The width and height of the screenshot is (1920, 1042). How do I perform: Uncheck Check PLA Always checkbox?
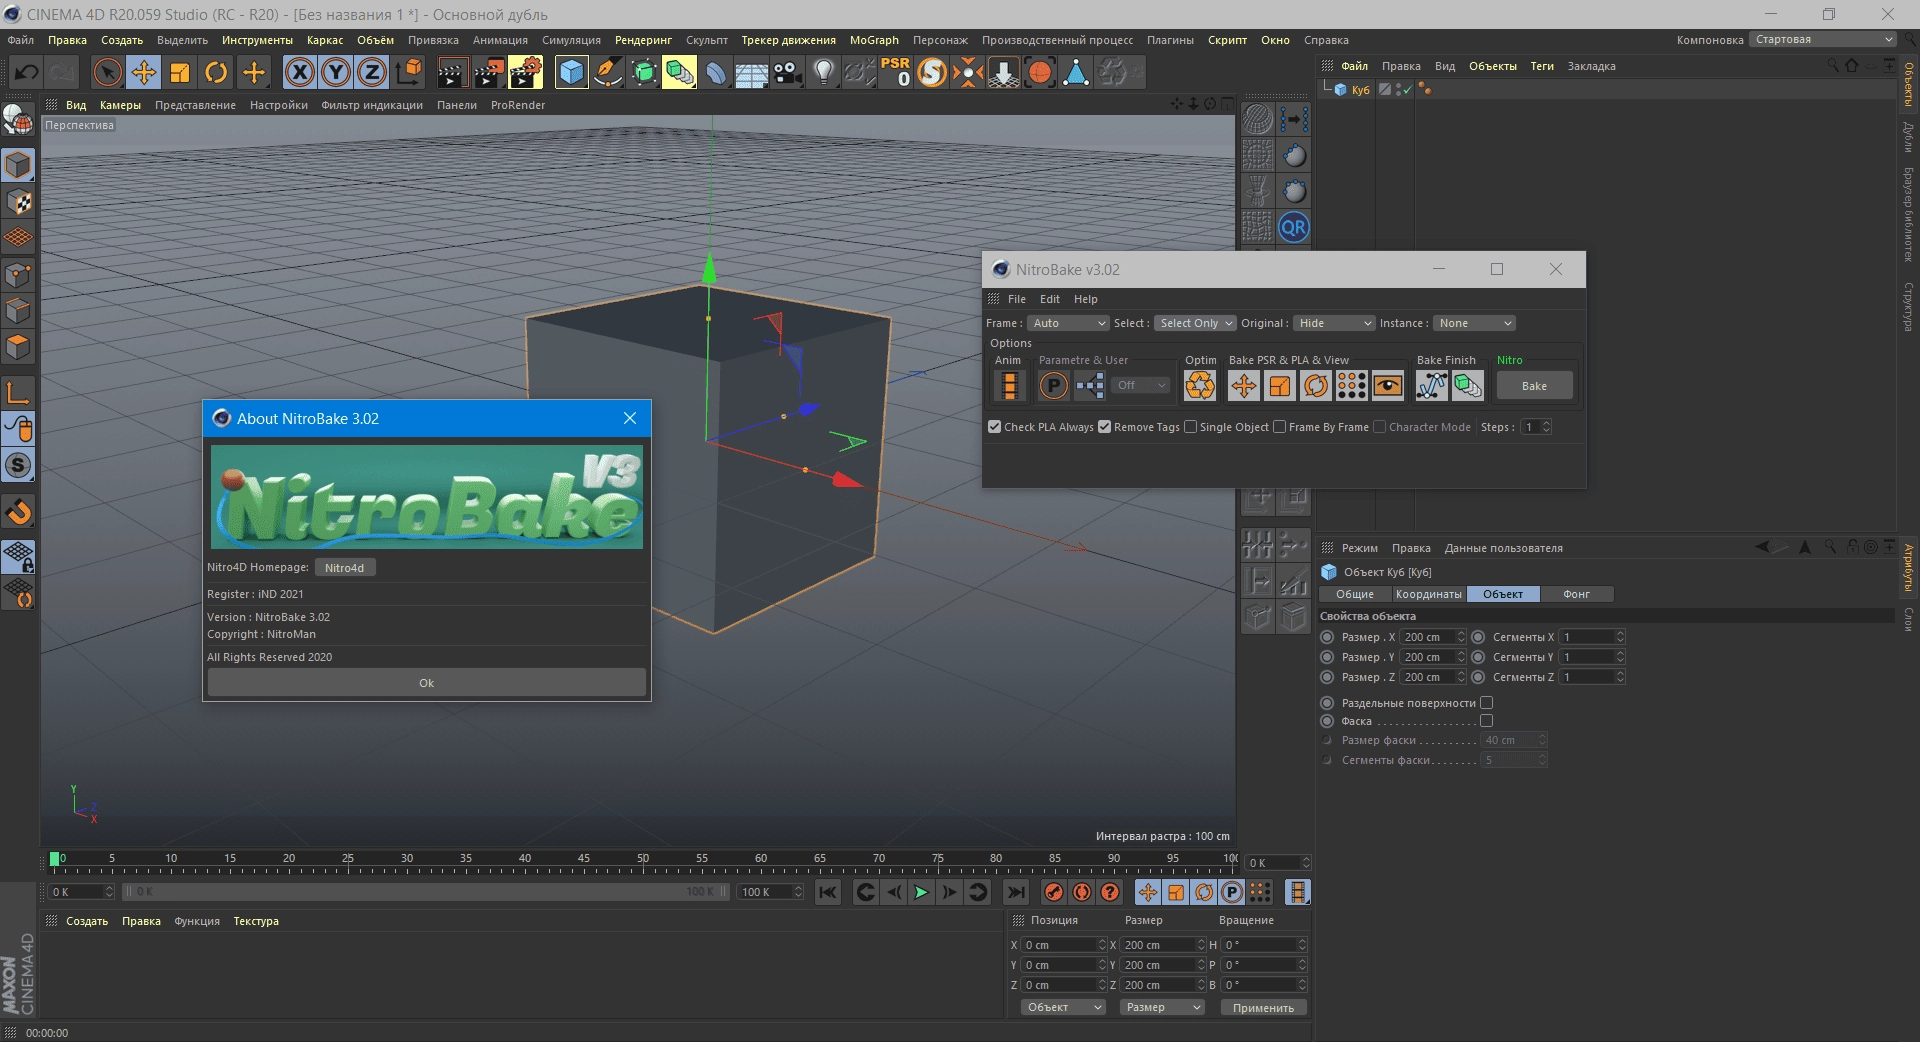[994, 427]
